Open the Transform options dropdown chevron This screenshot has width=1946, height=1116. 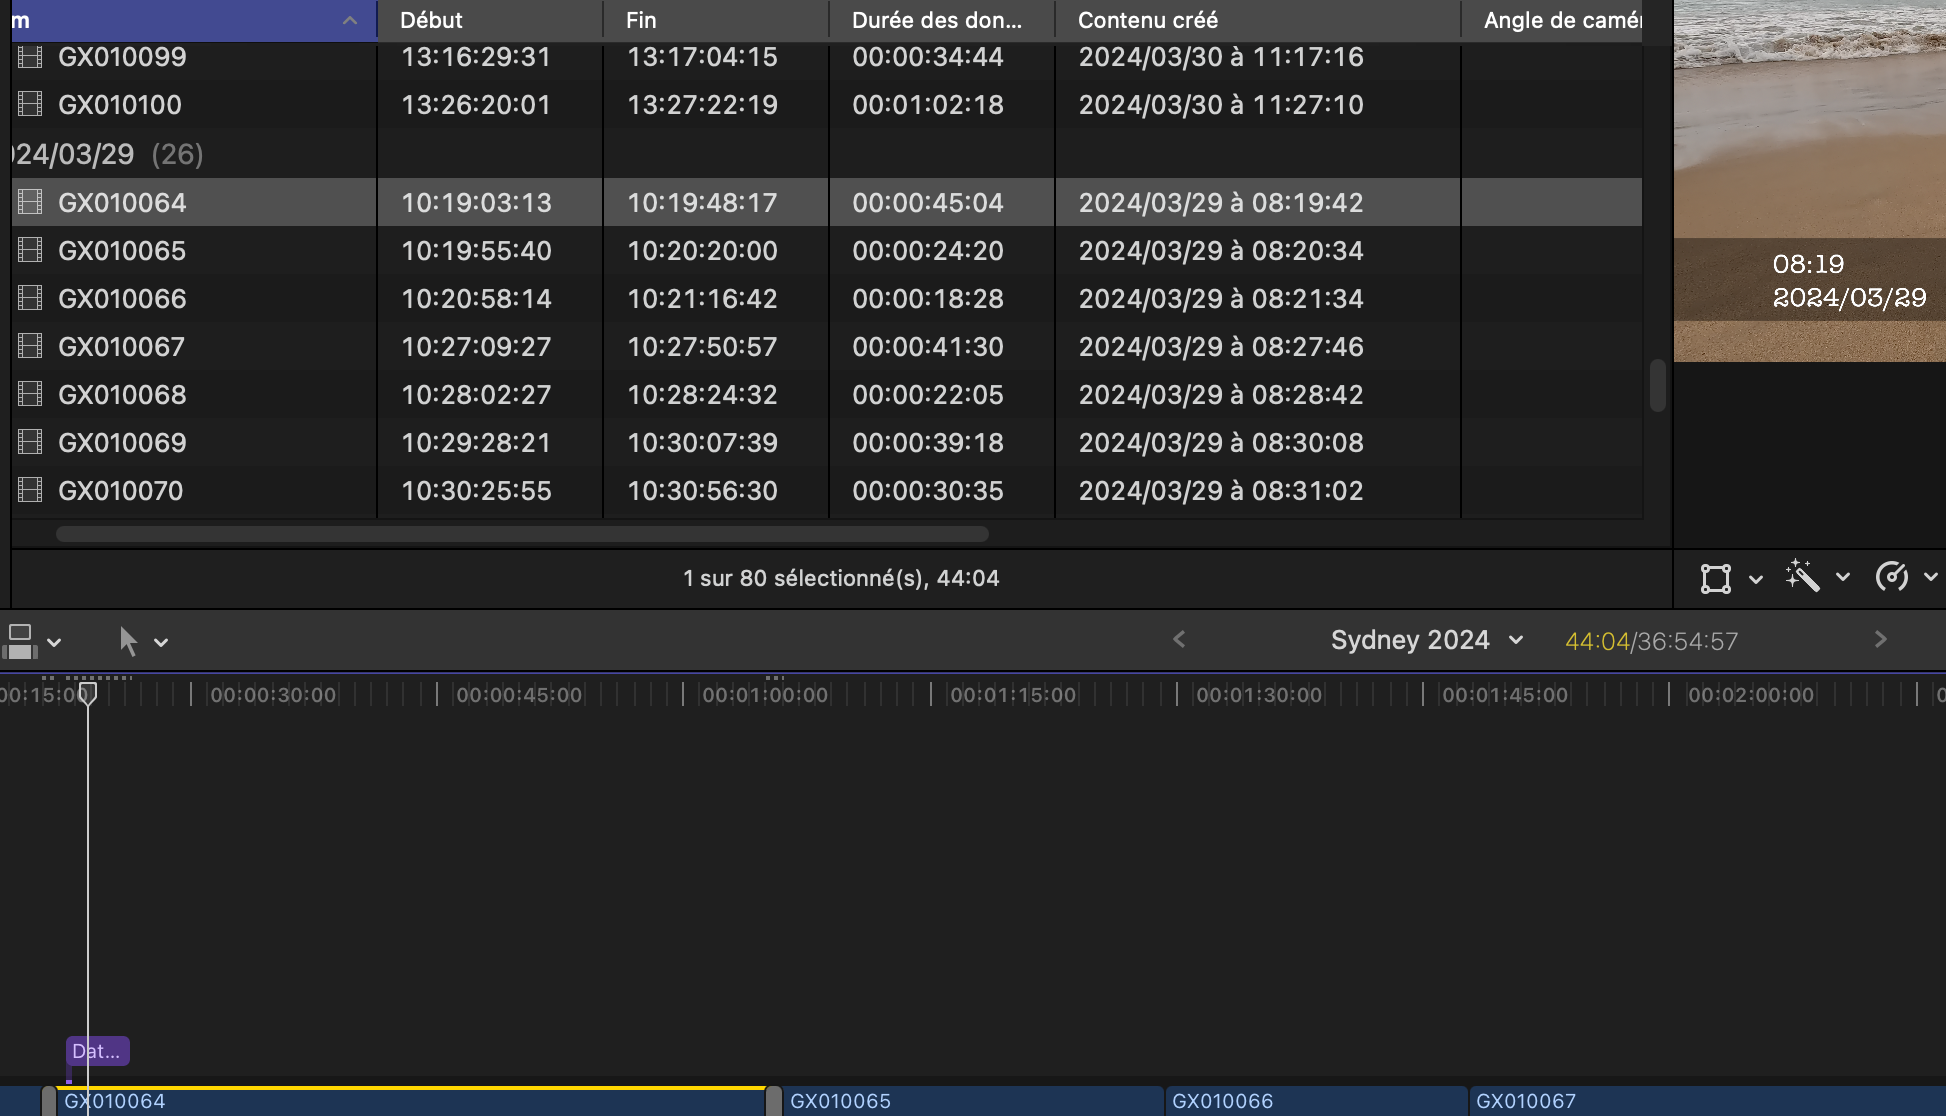click(1755, 579)
